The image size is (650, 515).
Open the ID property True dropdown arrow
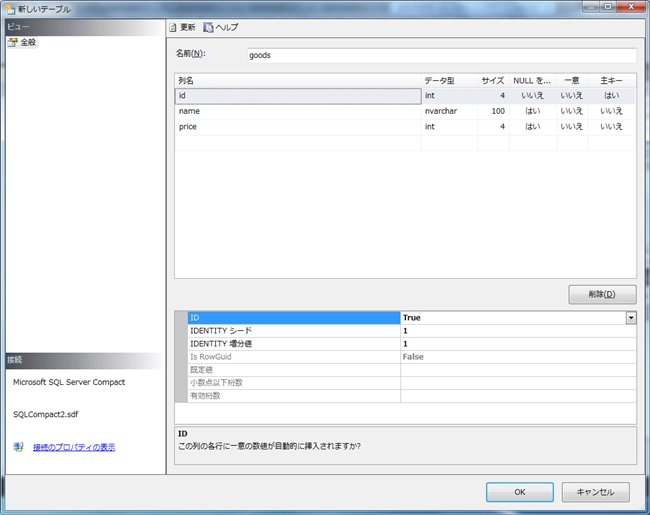pos(631,318)
